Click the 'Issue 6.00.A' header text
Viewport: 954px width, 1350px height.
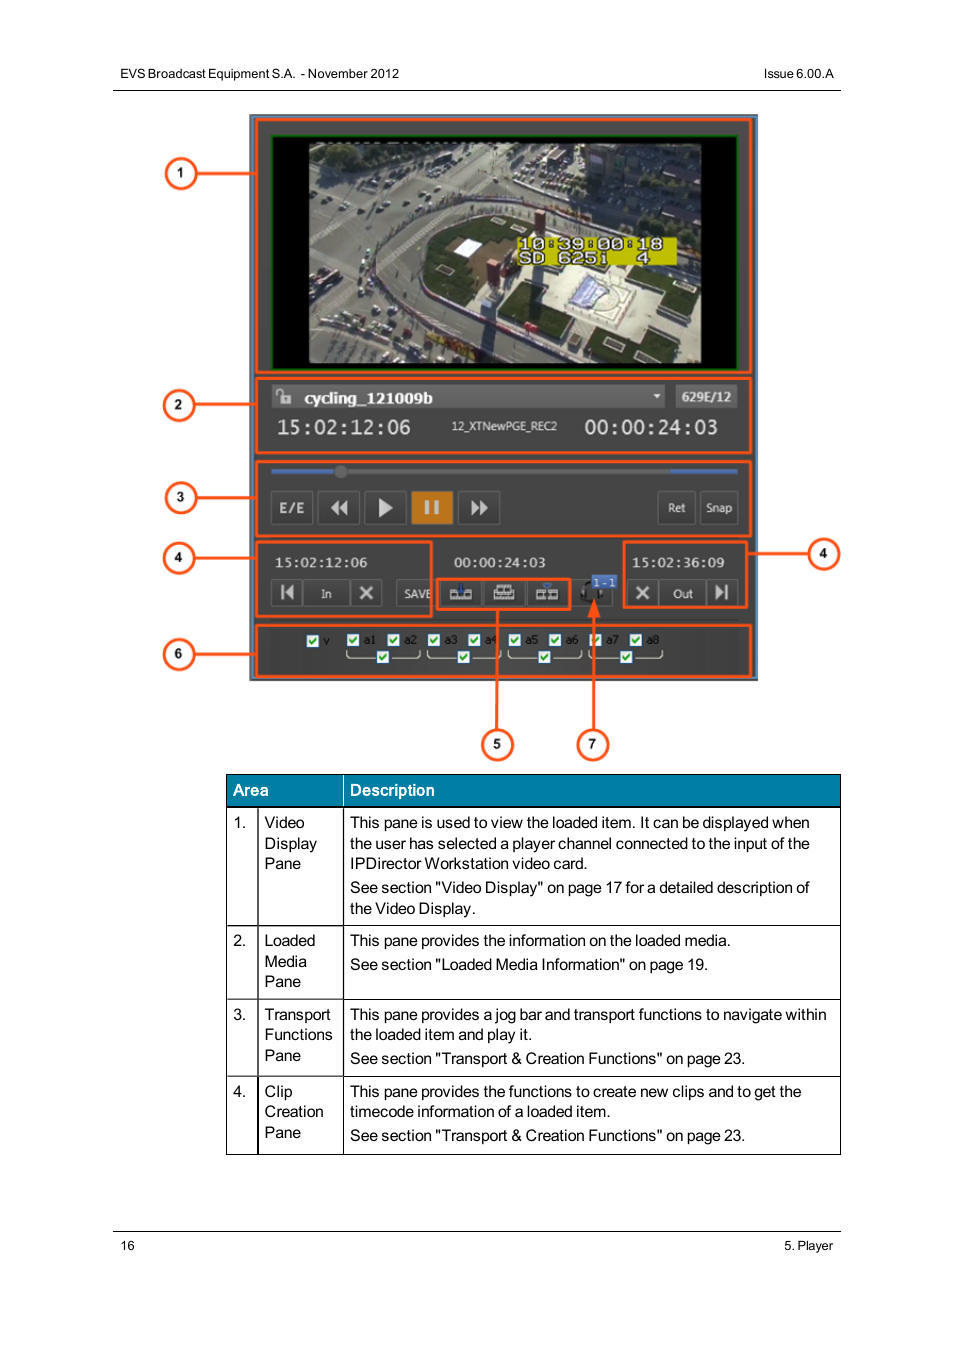[799, 74]
